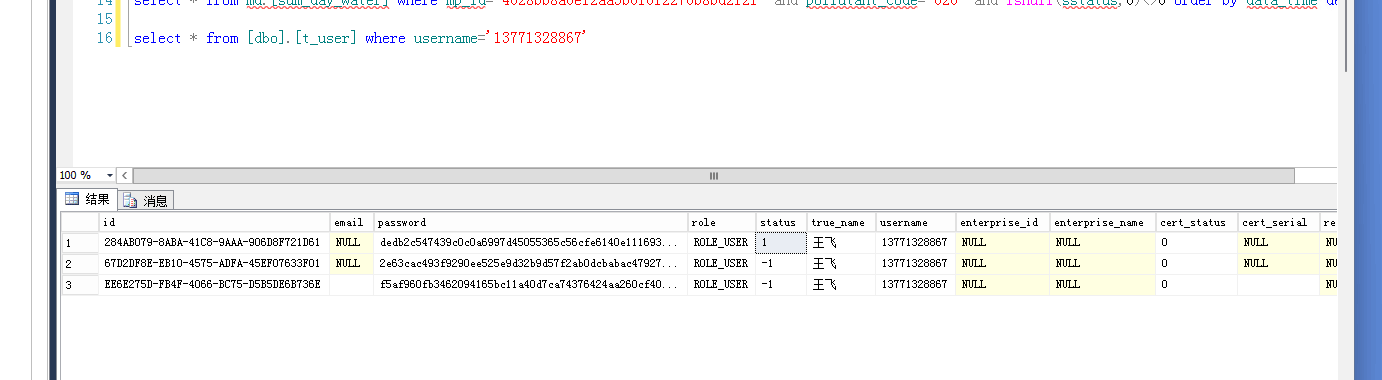
Task: Click the ROLE_USER cell in row 3
Action: pos(722,284)
